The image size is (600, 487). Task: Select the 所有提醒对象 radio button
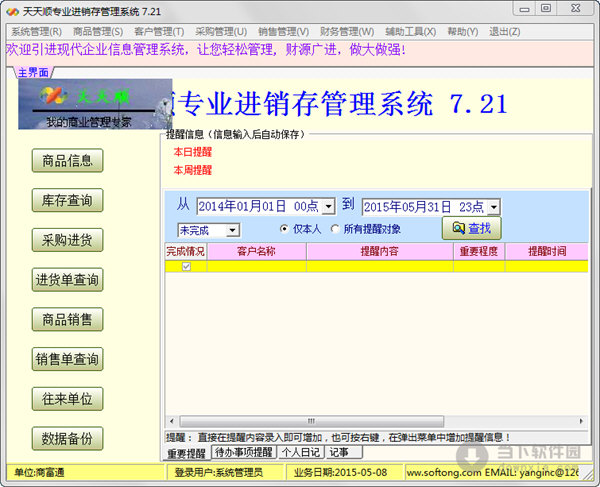point(335,229)
